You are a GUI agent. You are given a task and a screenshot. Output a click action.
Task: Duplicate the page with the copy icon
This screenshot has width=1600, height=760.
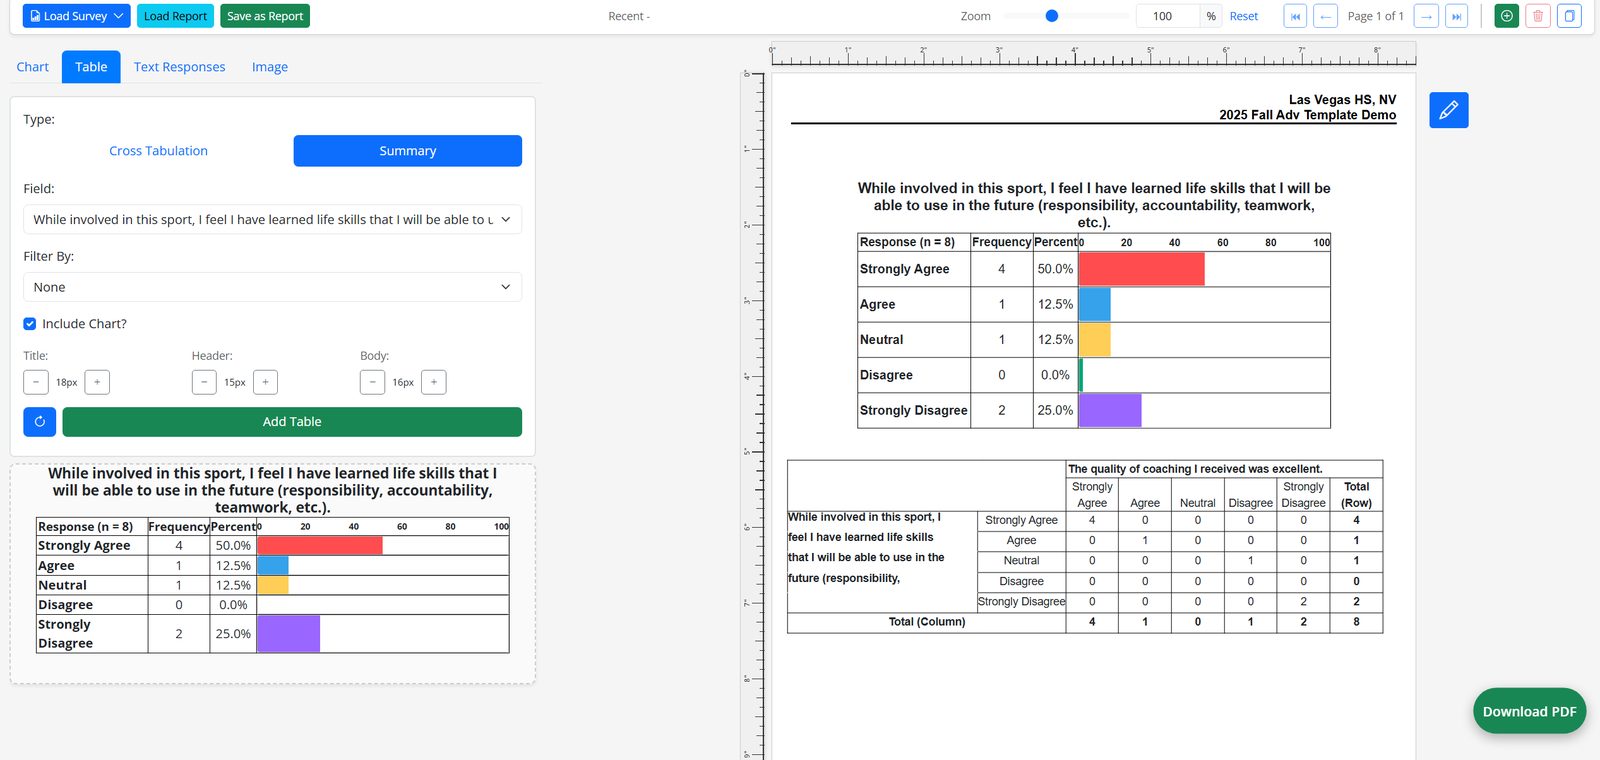coord(1569,16)
